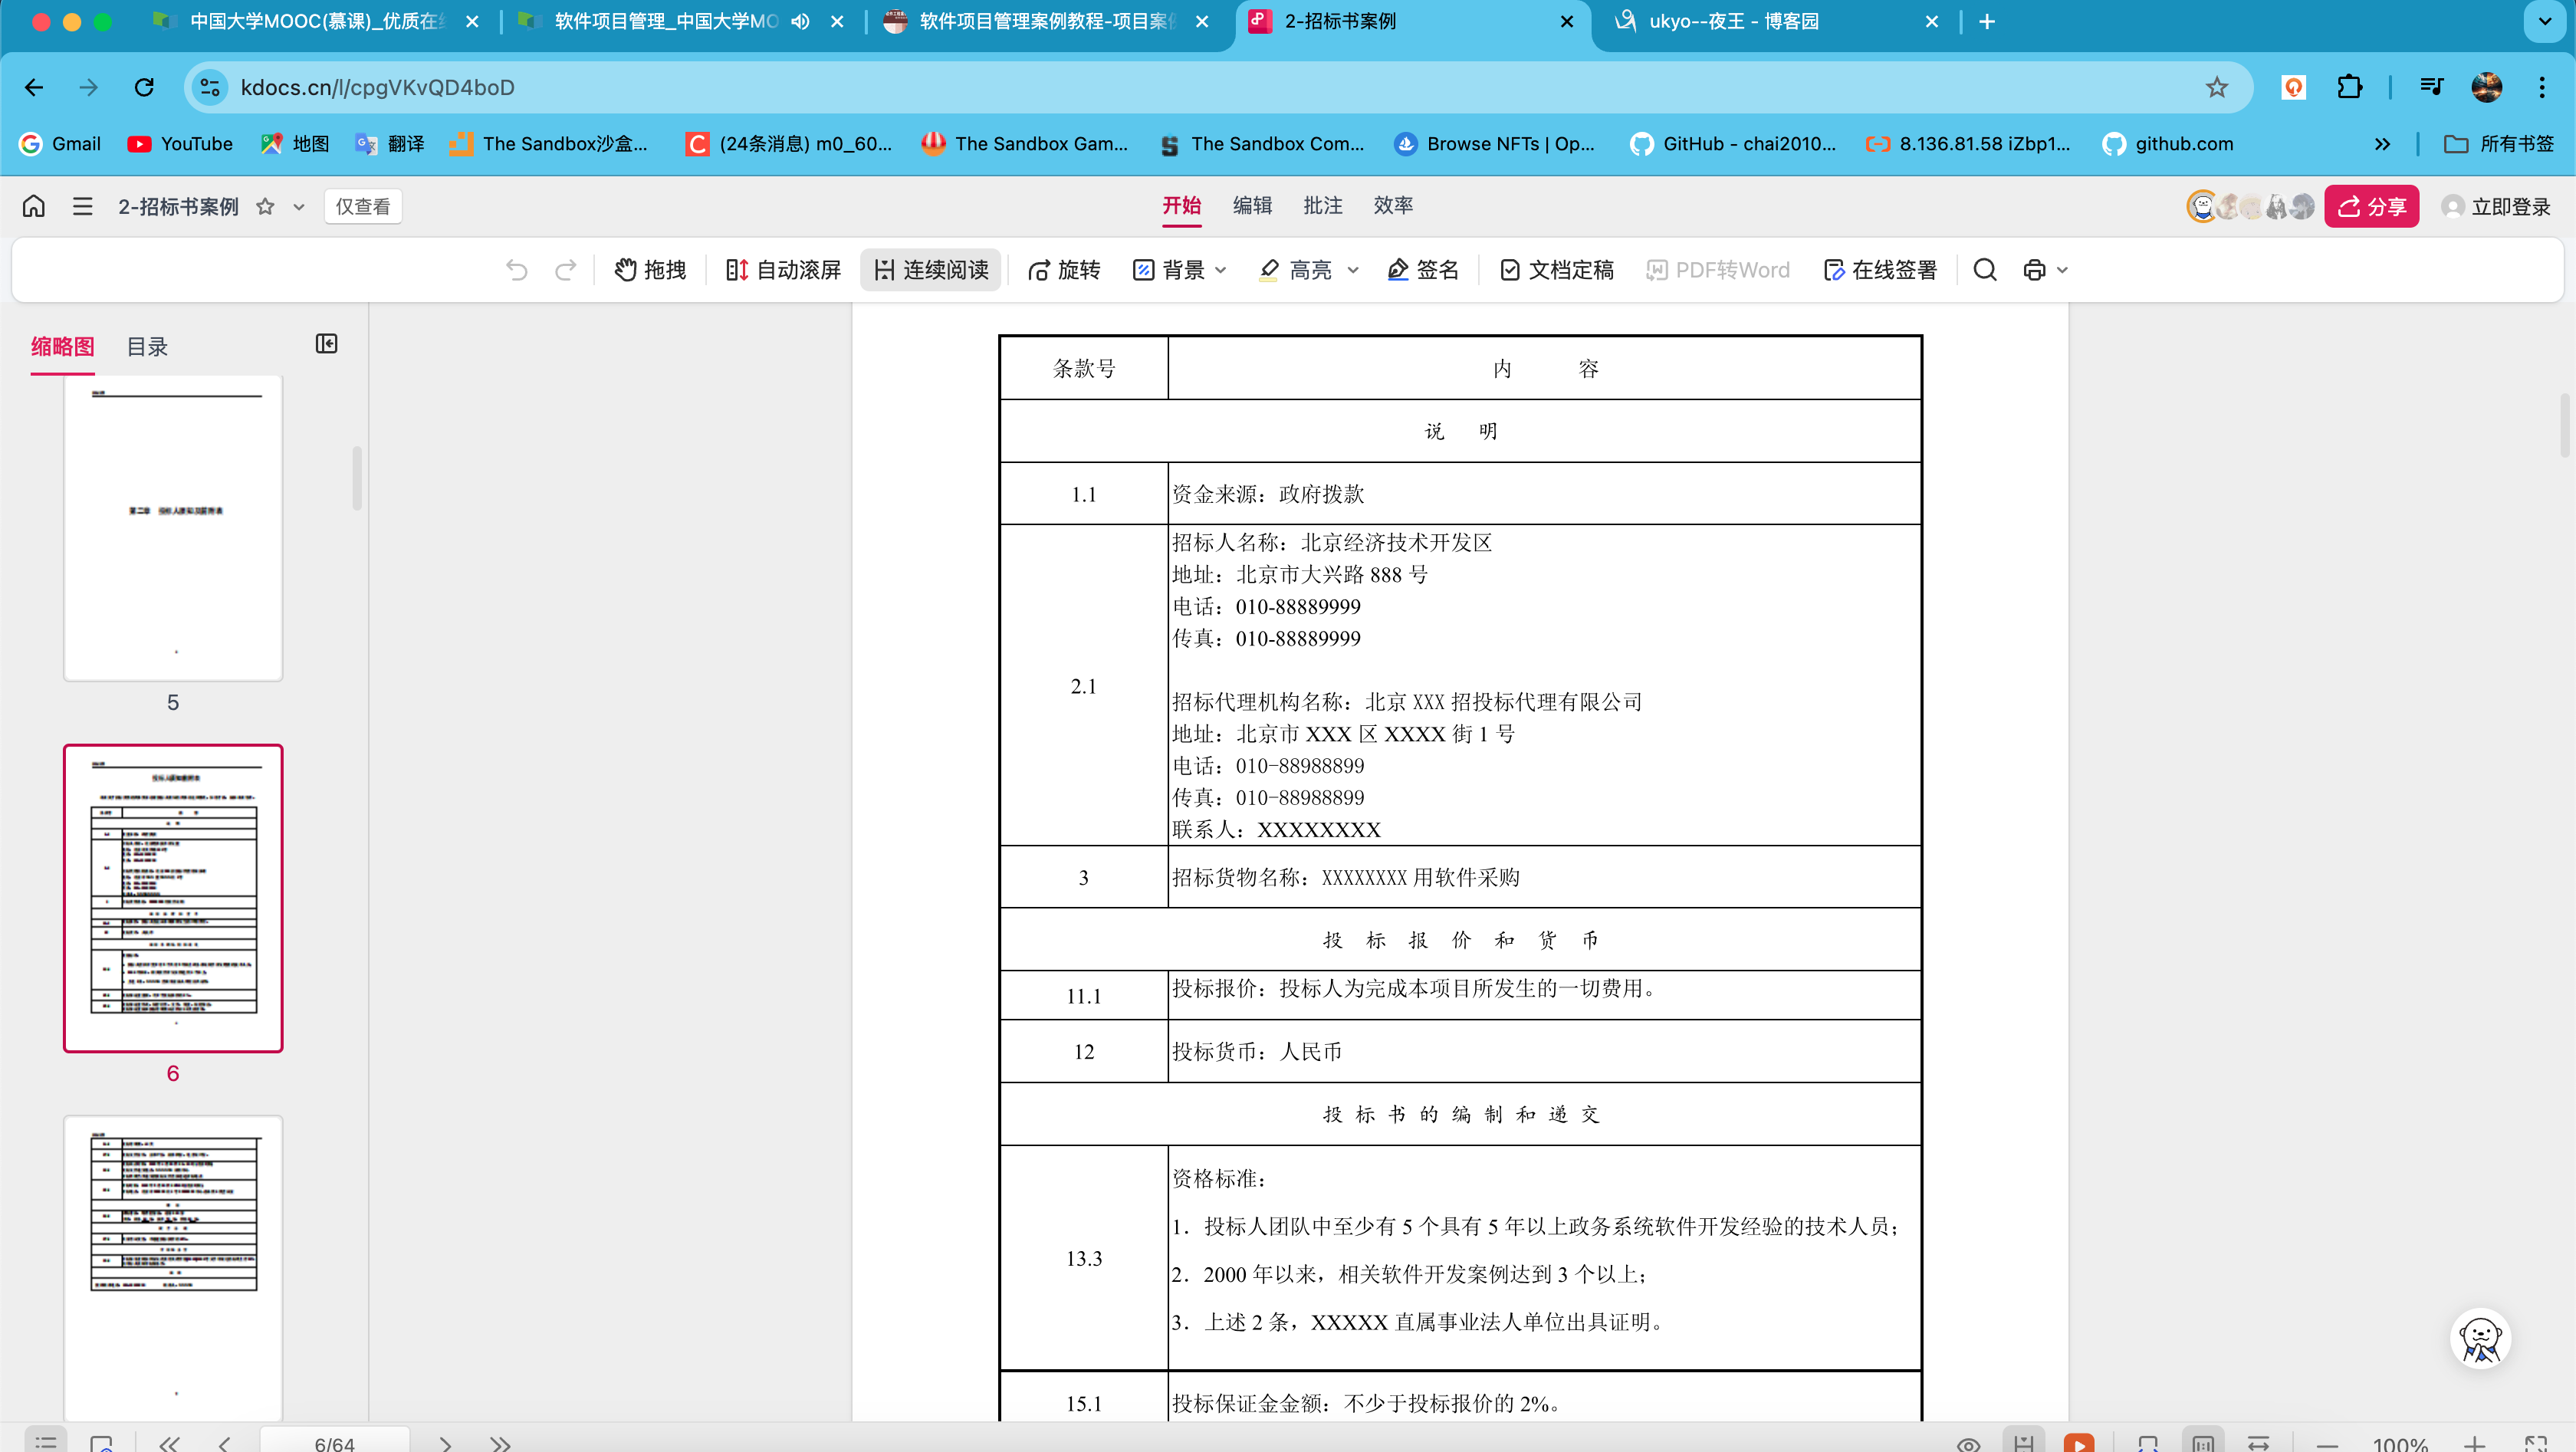The image size is (2576, 1452).
Task: Select the 拖拽 hand tool
Action: [x=650, y=270]
